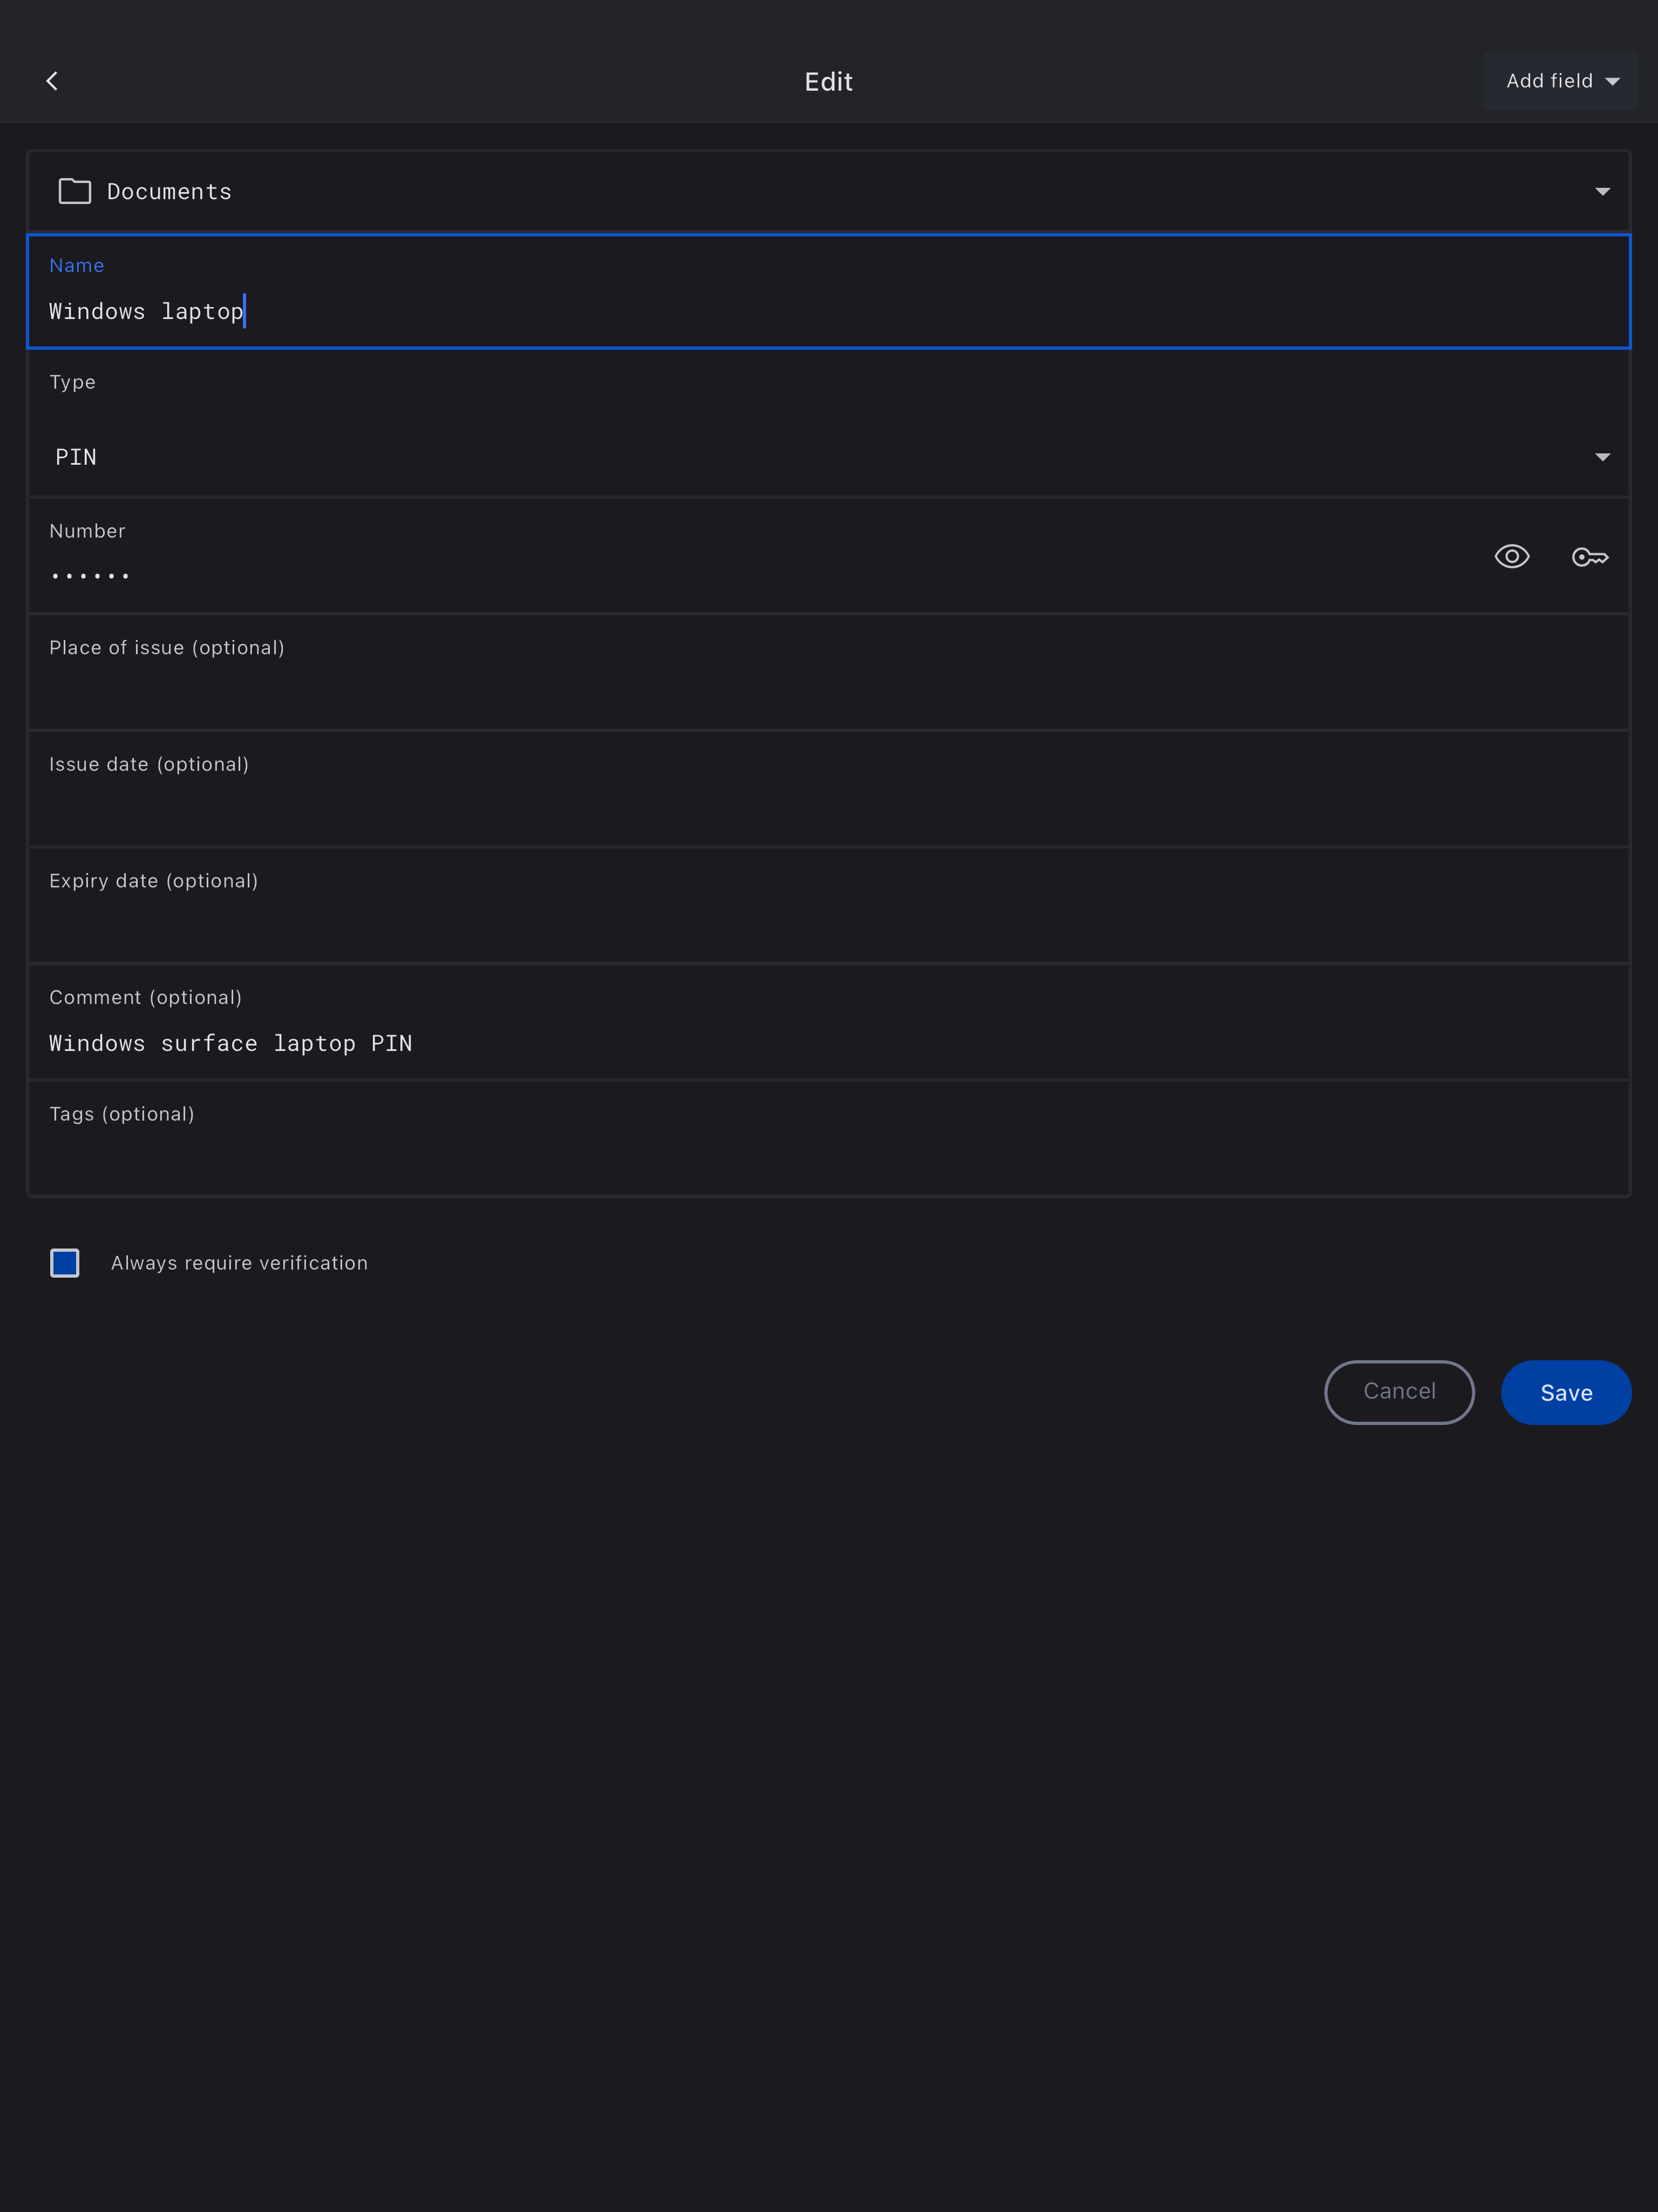
Task: Expand the Documents folder selector arrow
Action: click(x=1602, y=191)
